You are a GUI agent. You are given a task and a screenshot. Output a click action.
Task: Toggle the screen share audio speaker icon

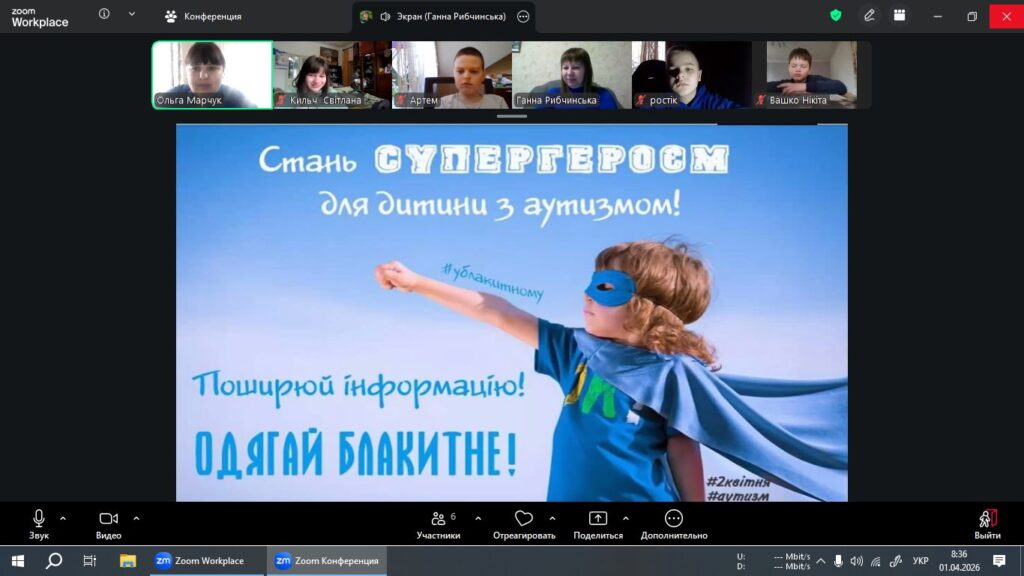(x=385, y=16)
